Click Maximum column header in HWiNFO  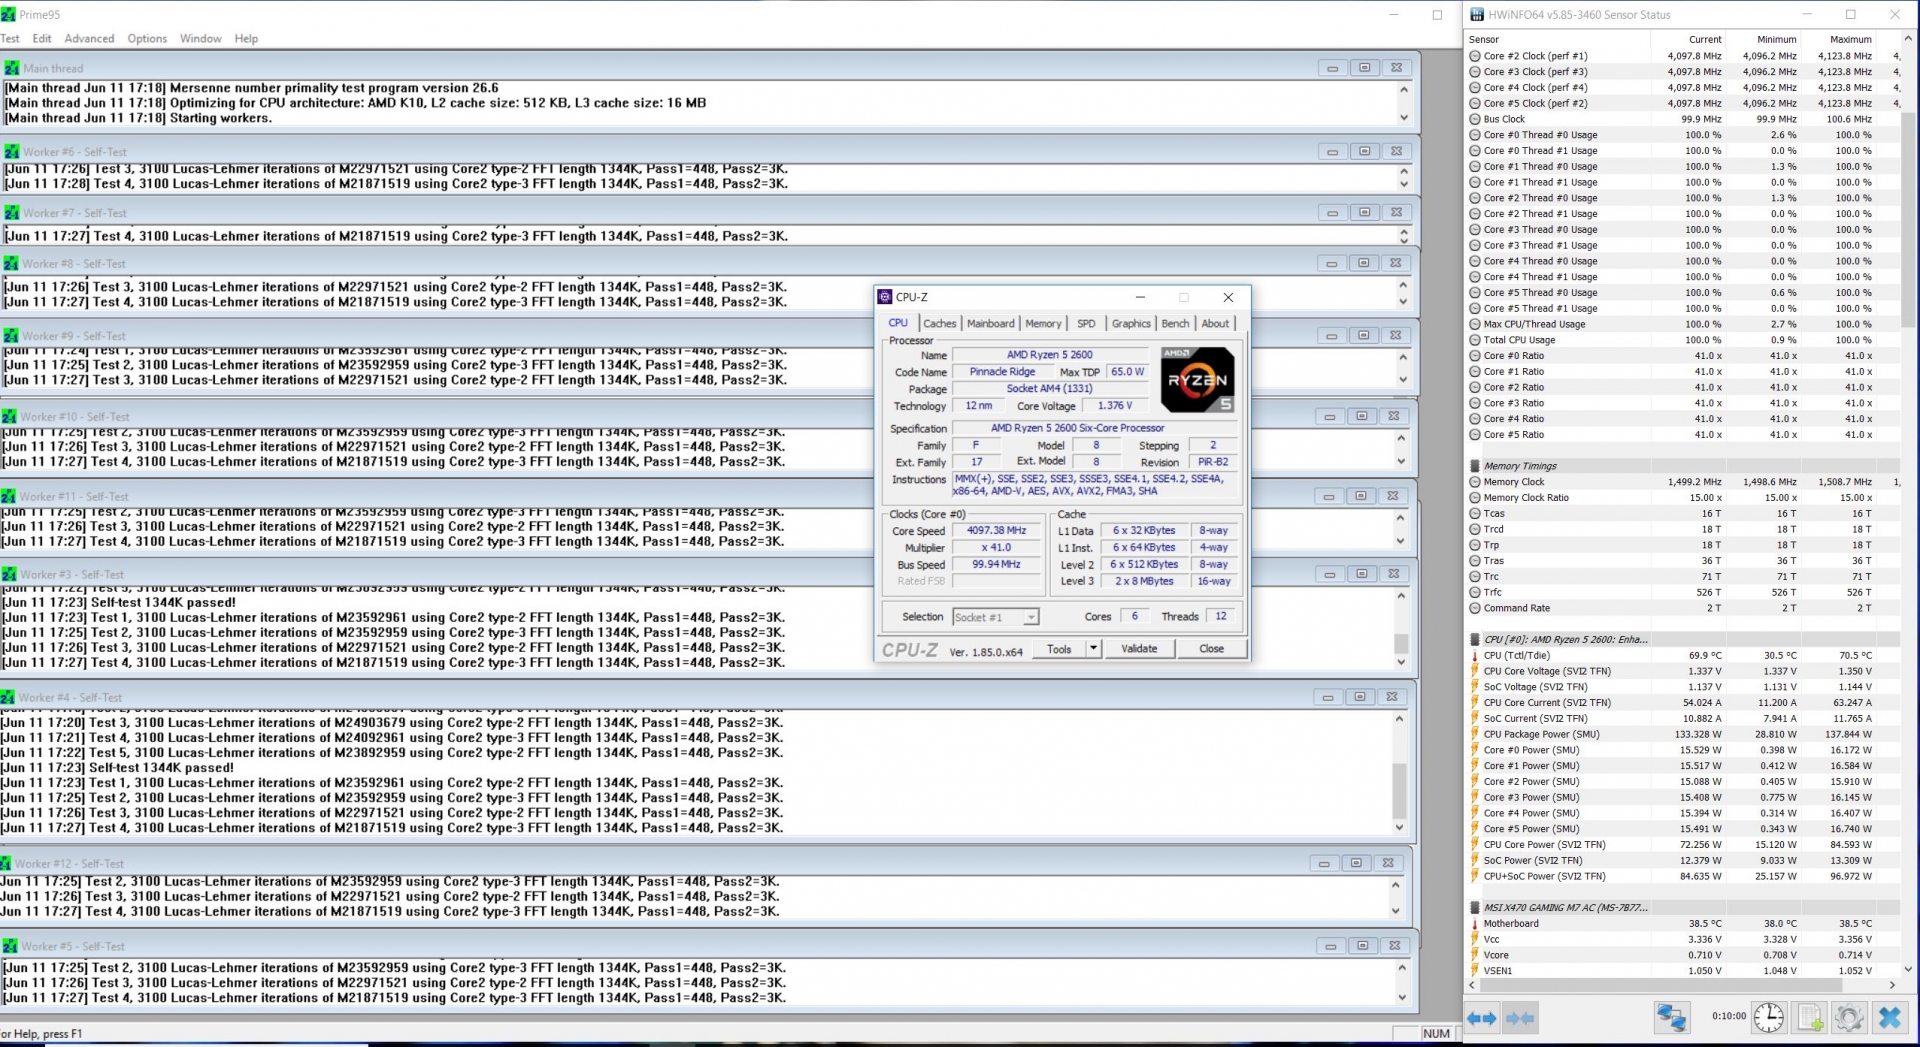pos(1850,40)
